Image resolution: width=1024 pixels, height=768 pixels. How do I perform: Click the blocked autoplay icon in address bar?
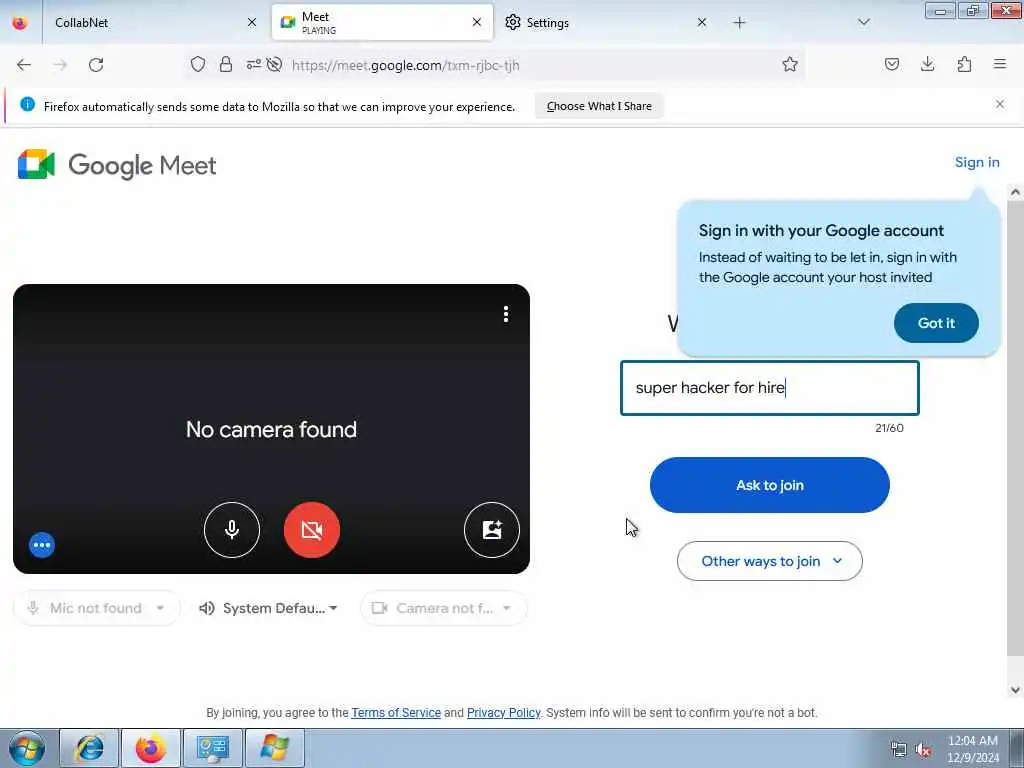point(274,64)
